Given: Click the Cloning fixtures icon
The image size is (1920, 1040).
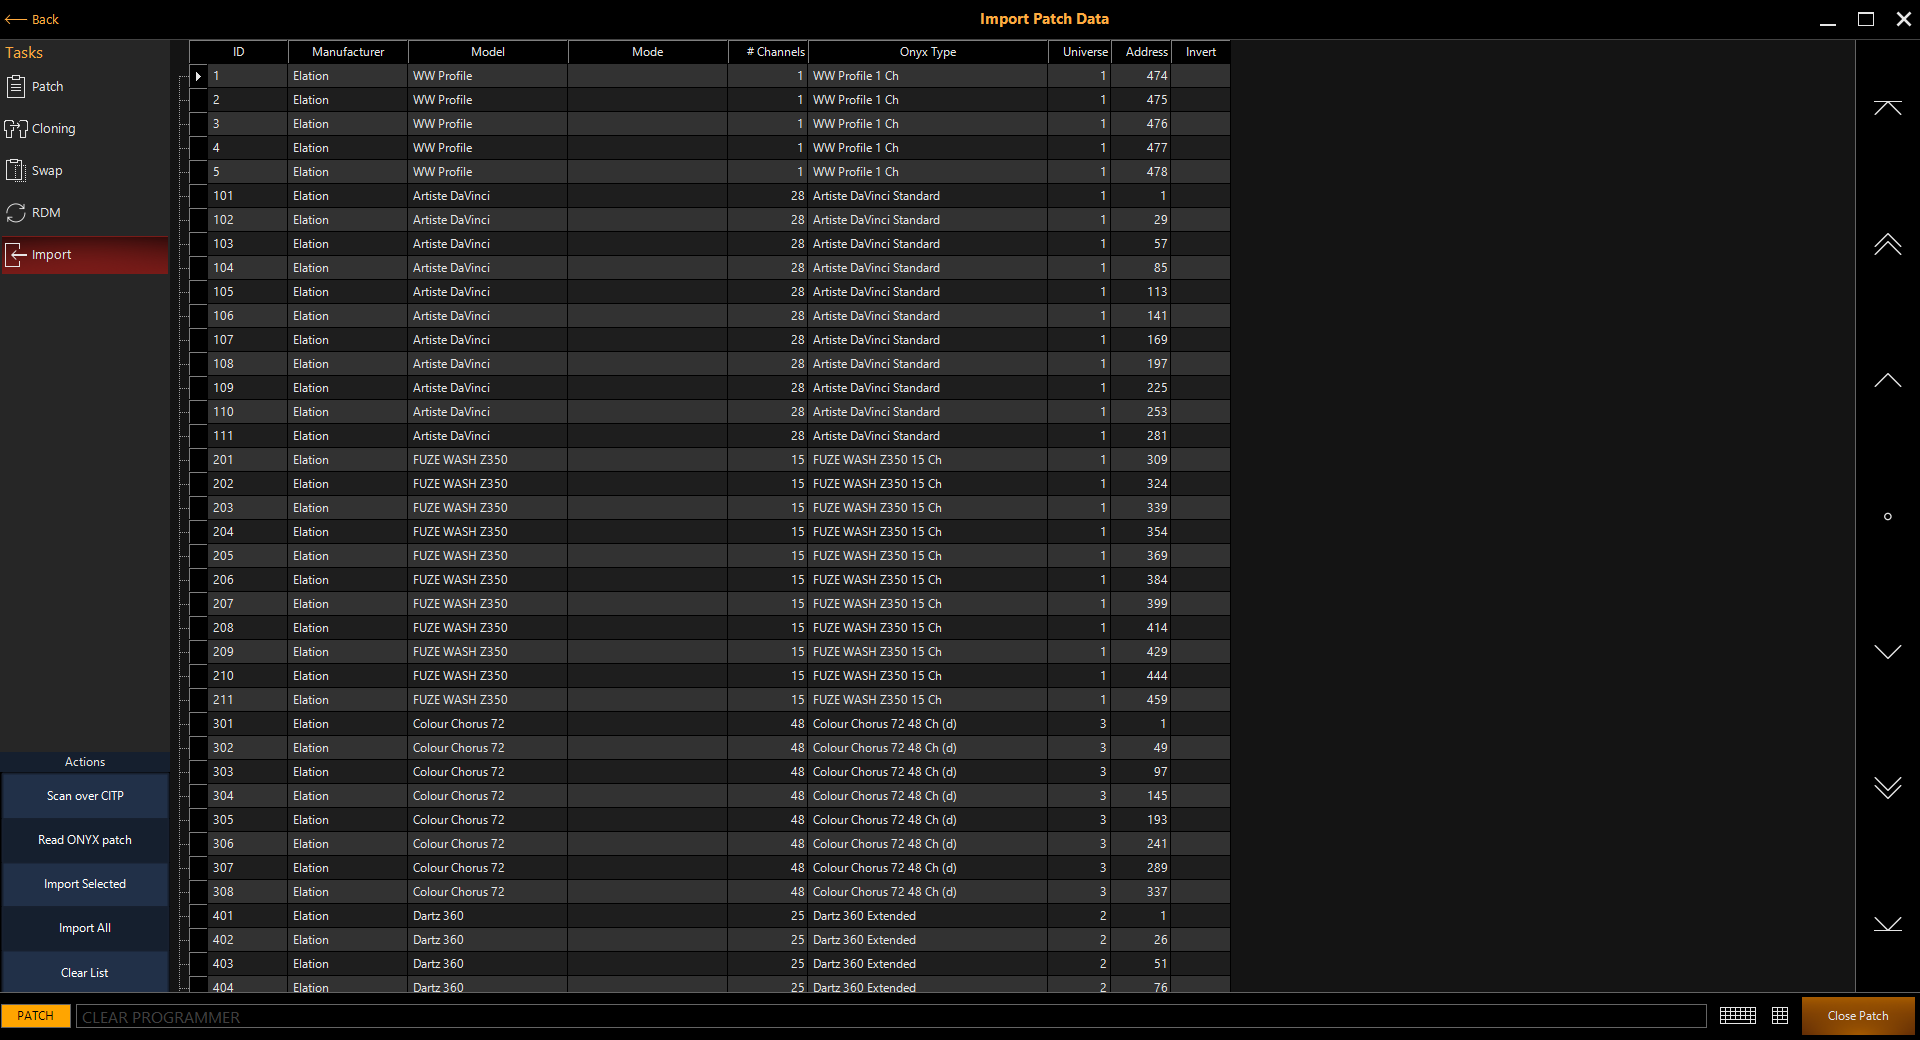Looking at the screenshot, I should pos(16,129).
